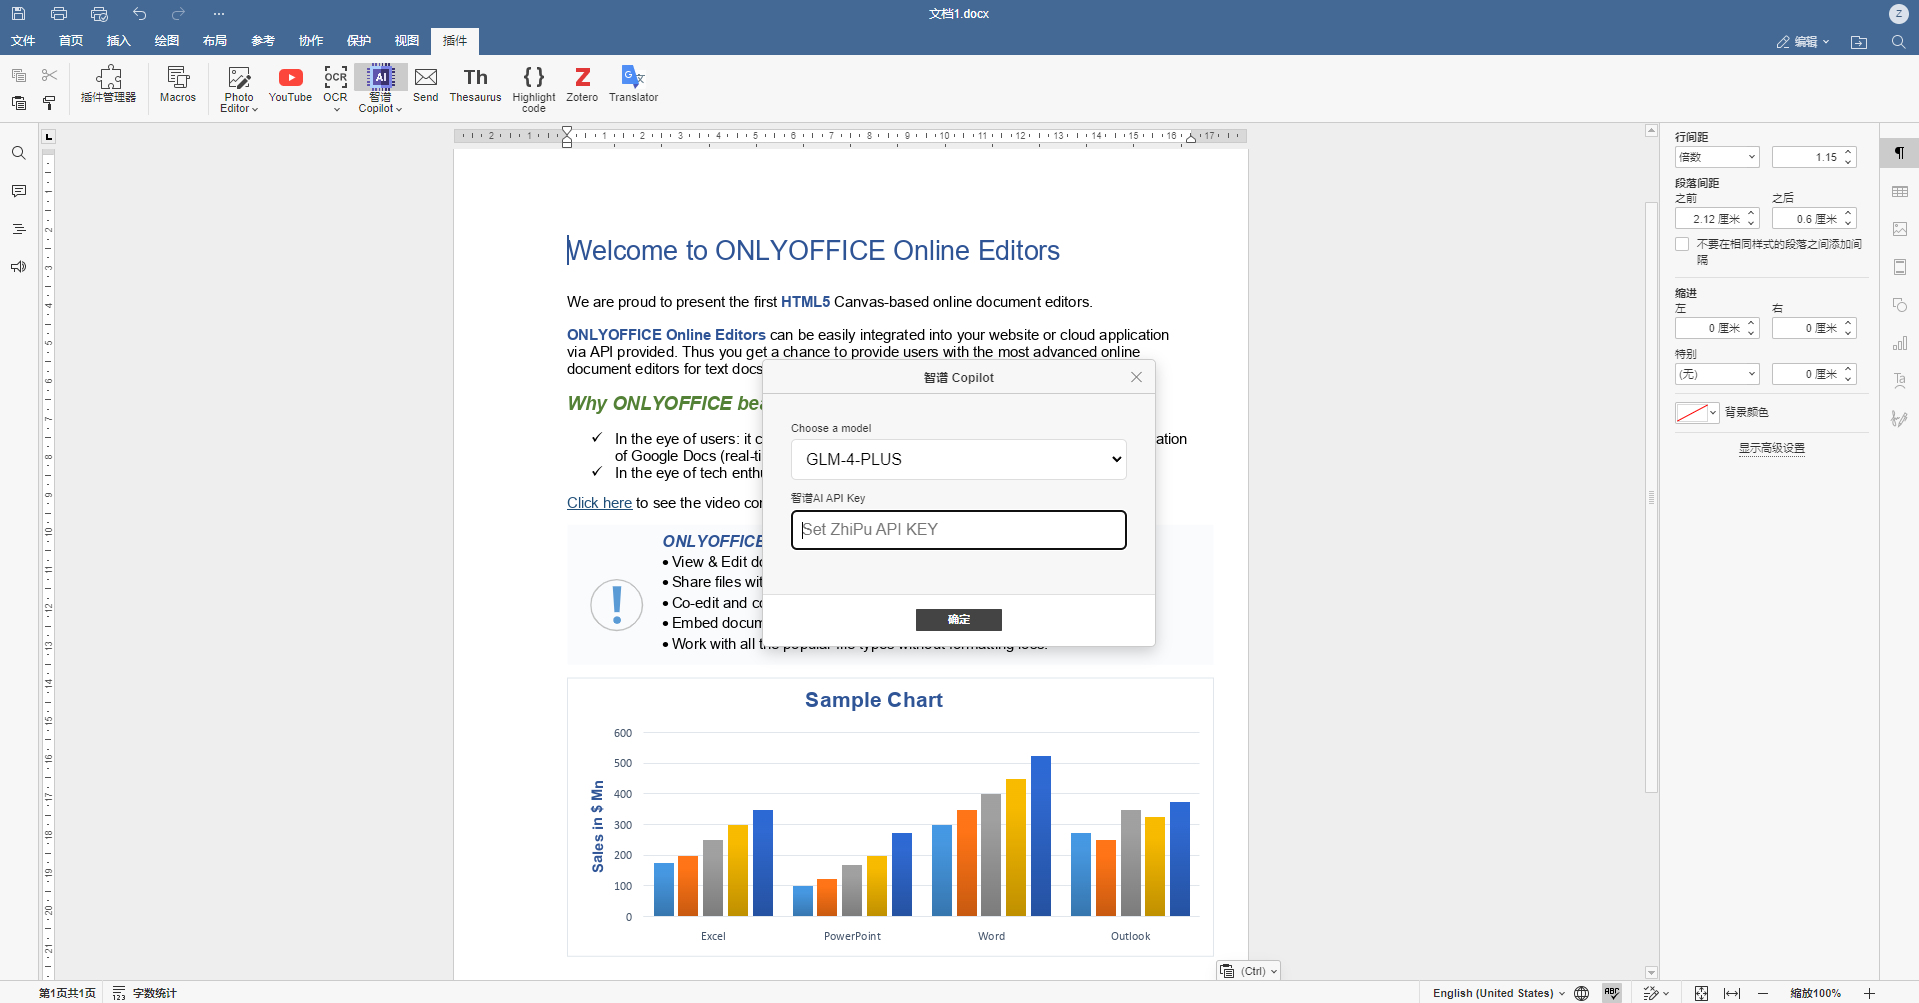The image size is (1919, 1003).
Task: Click the zoom in plus button
Action: (x=1869, y=993)
